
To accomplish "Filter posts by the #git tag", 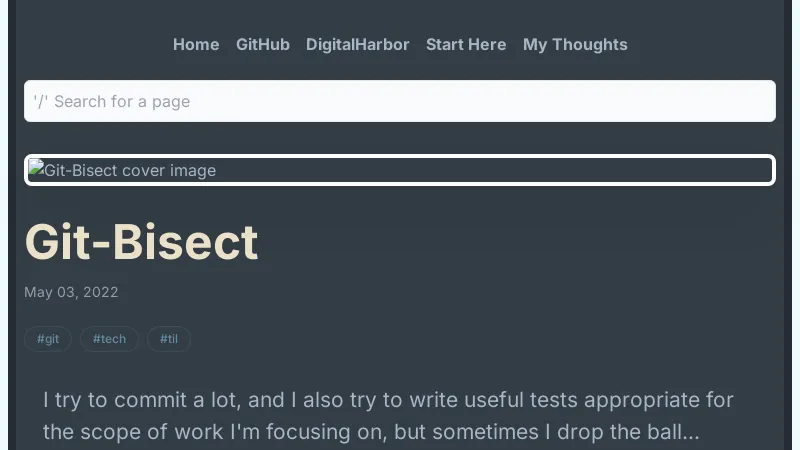I will coord(48,339).
